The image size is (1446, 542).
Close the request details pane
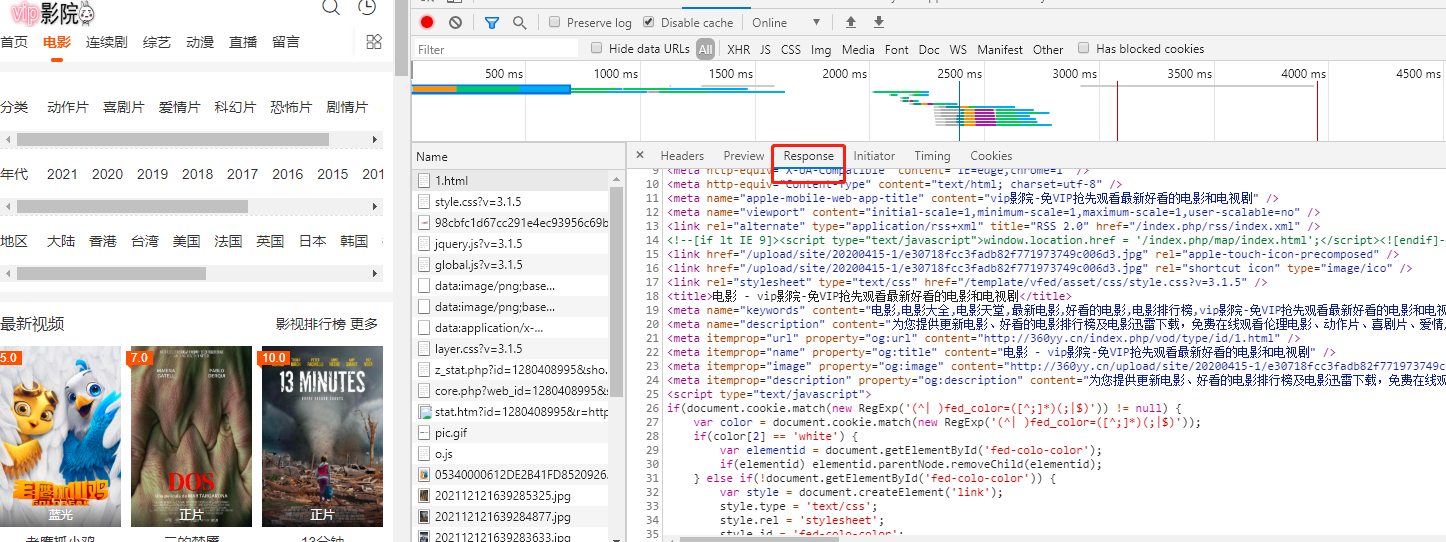click(x=639, y=156)
